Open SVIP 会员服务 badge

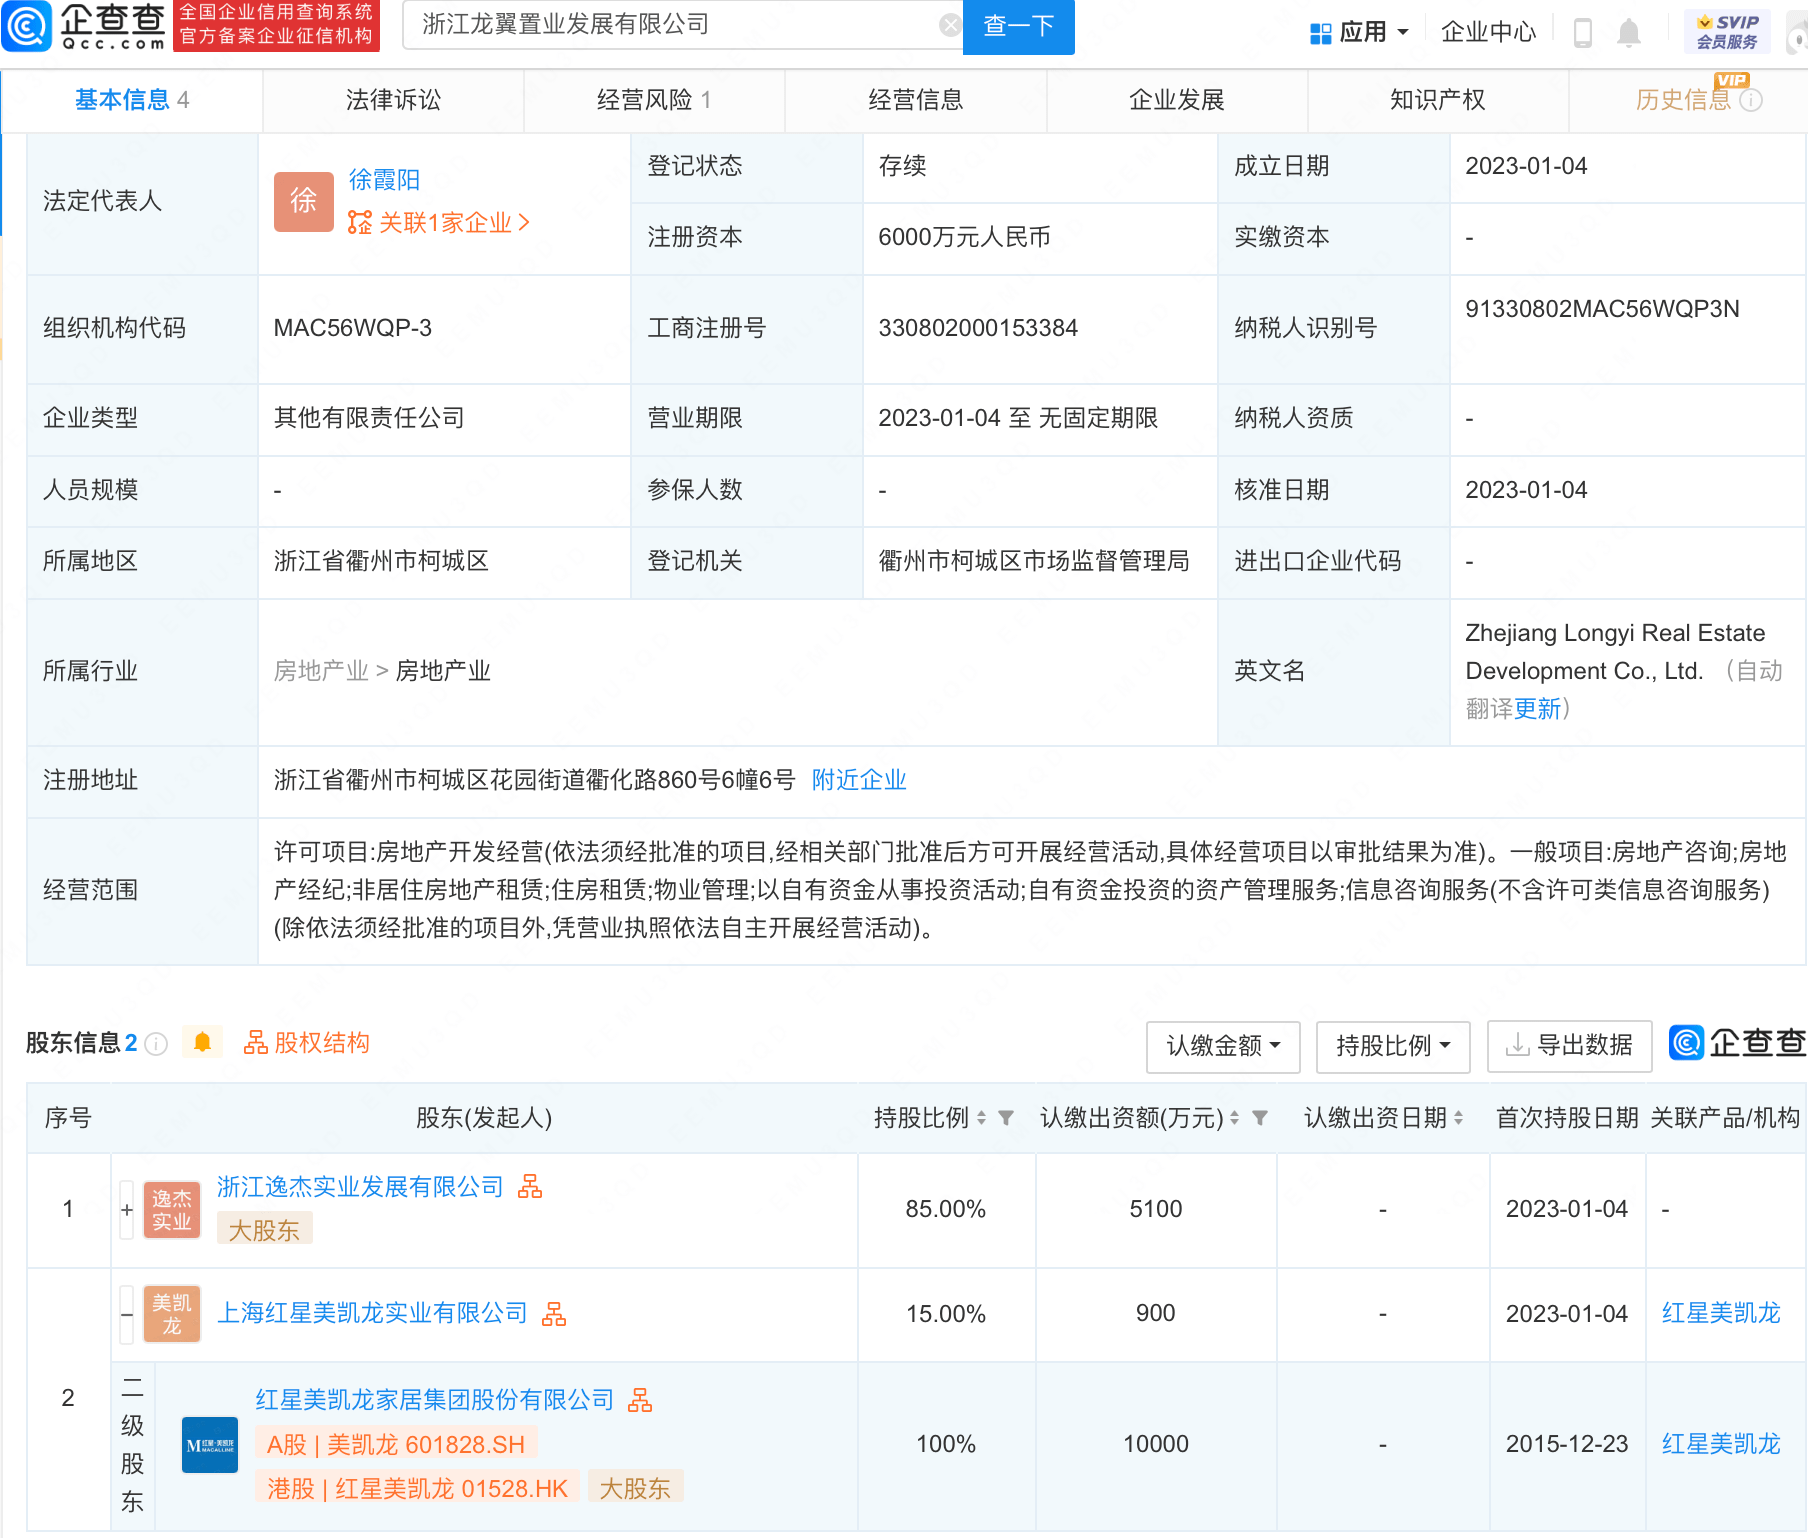[1727, 31]
